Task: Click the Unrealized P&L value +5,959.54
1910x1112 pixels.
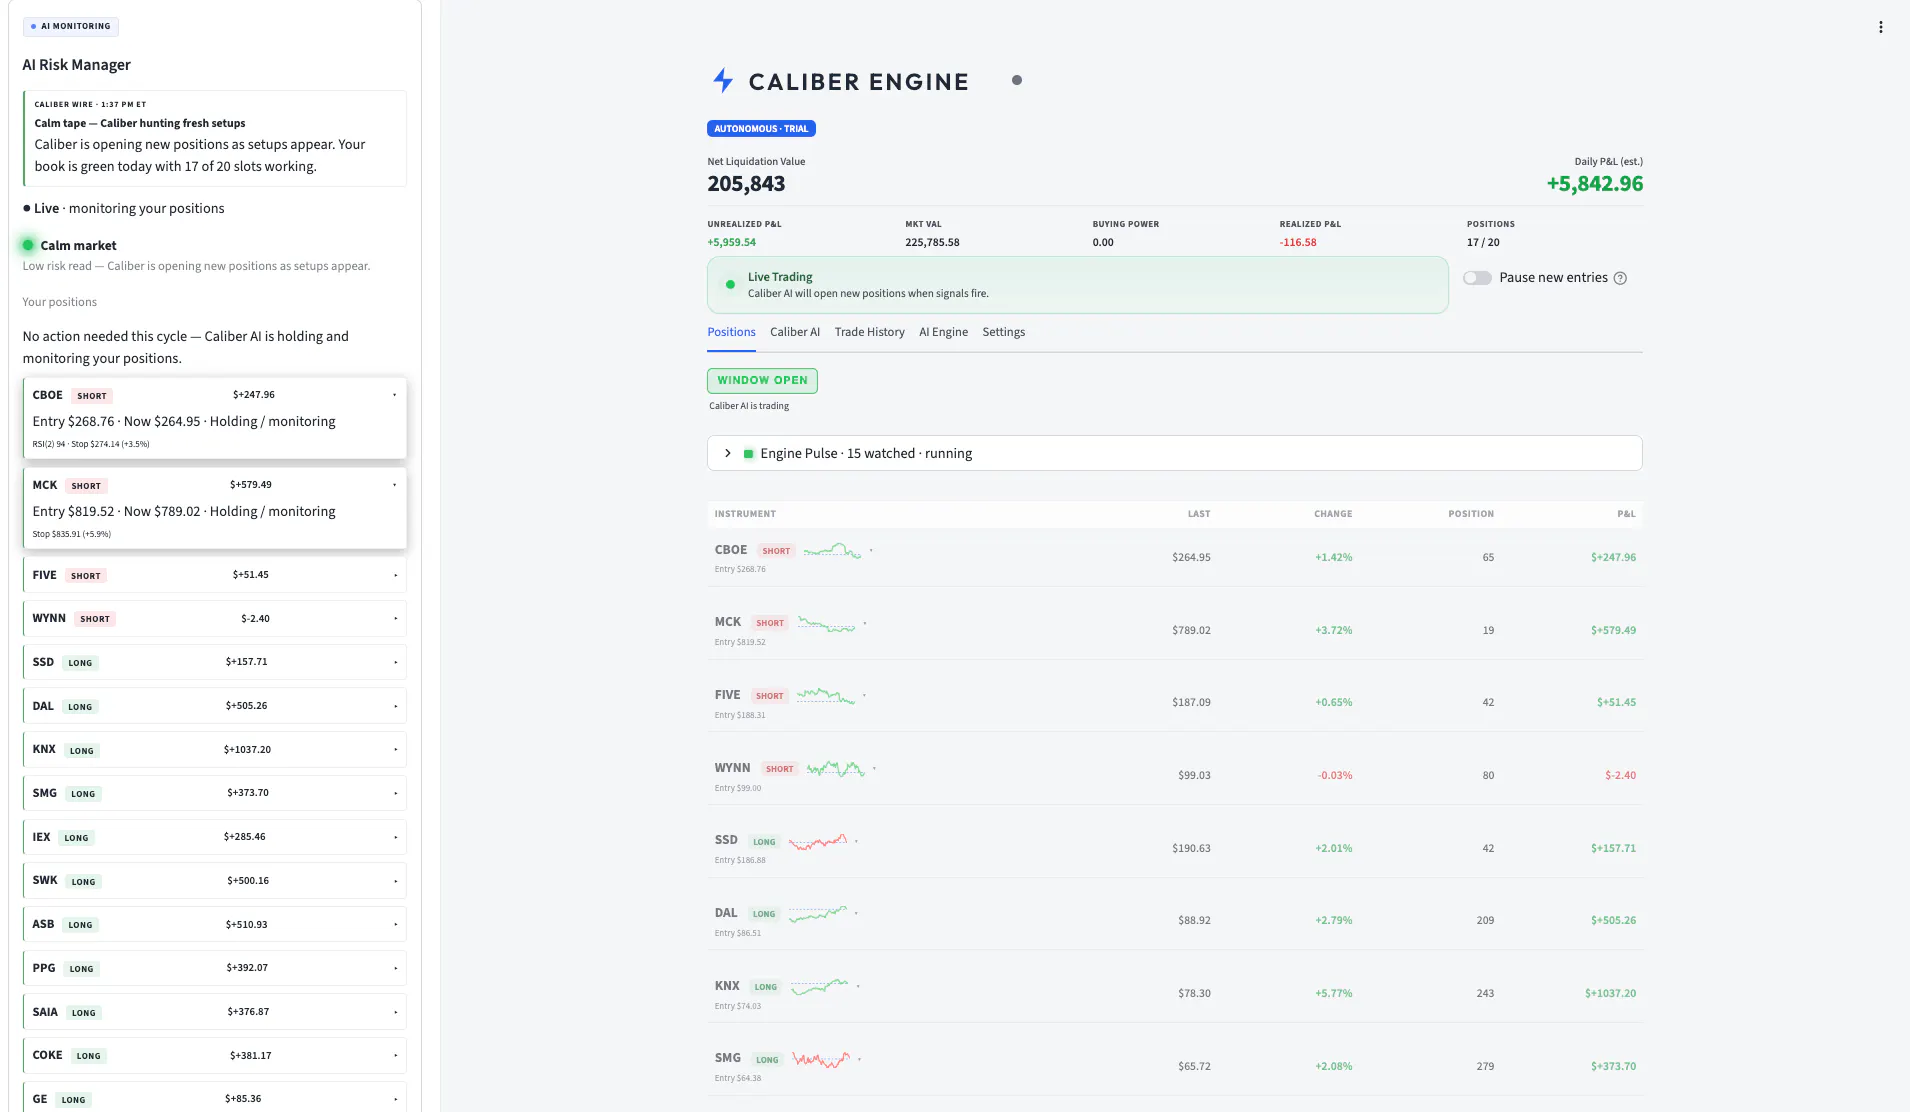Action: pyautogui.click(x=731, y=242)
